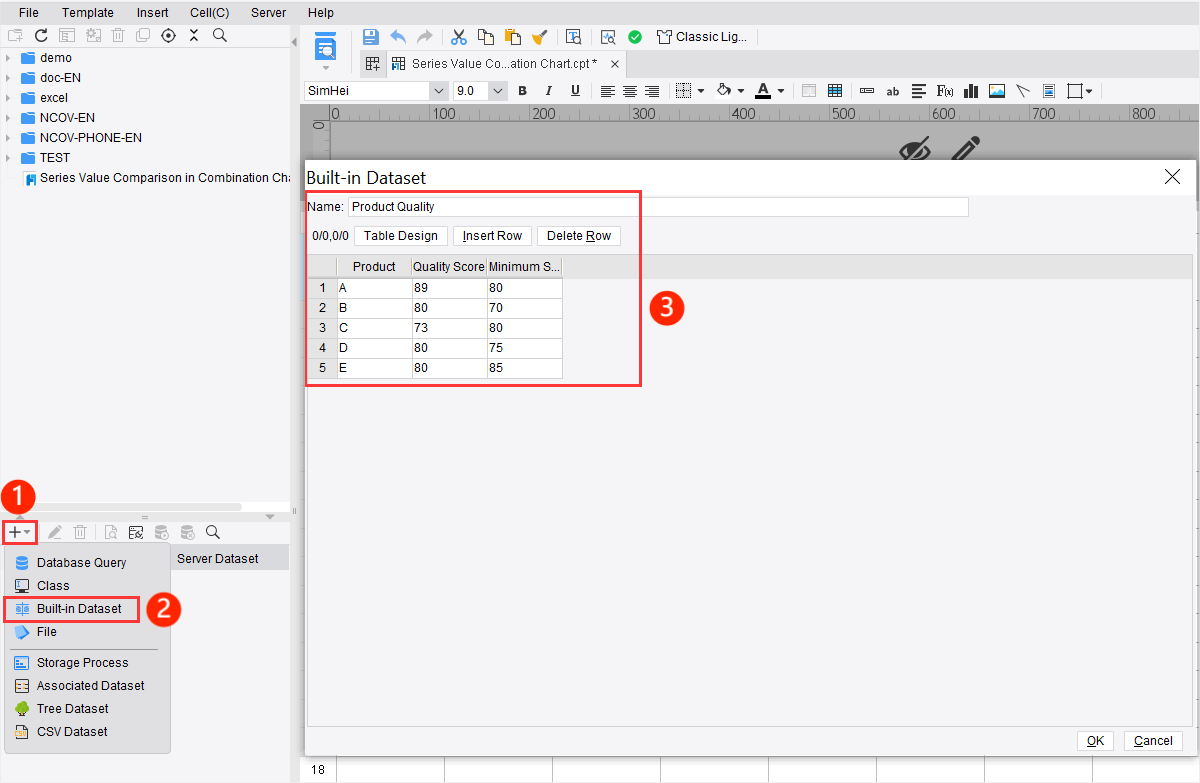Toggle italic formatting
The image size is (1200, 783).
coord(547,91)
